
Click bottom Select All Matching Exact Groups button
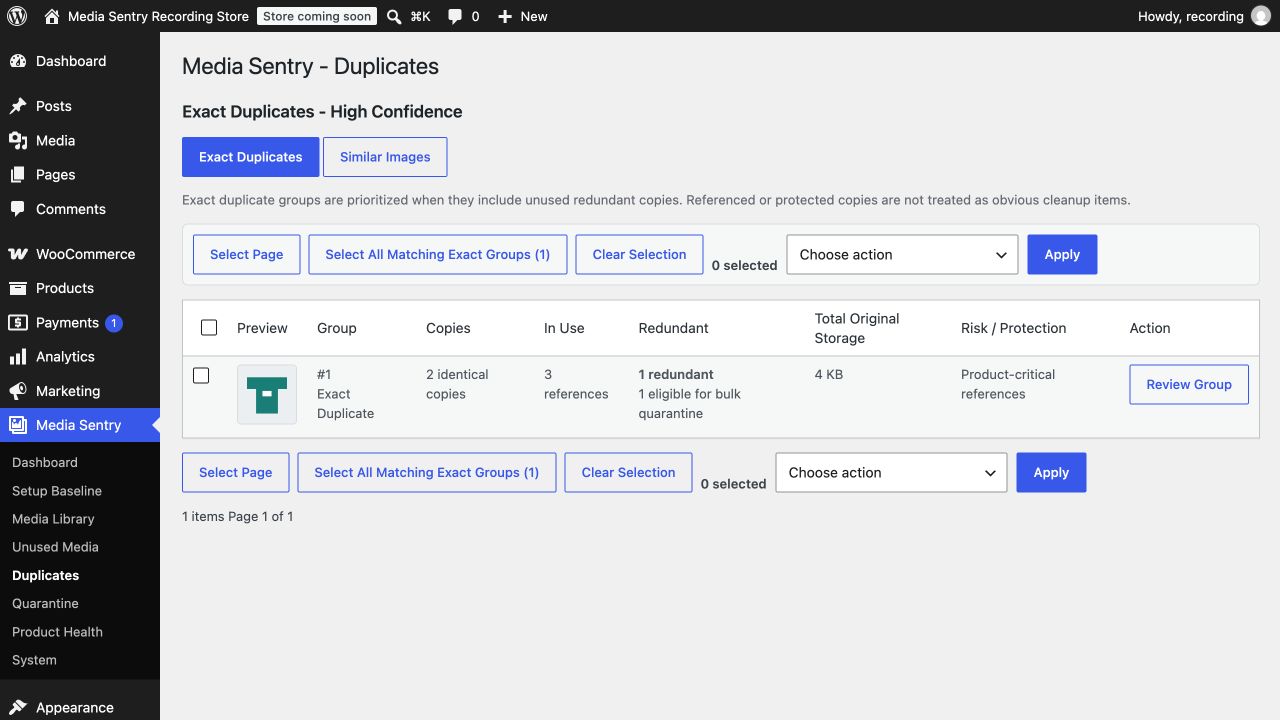tap(427, 473)
